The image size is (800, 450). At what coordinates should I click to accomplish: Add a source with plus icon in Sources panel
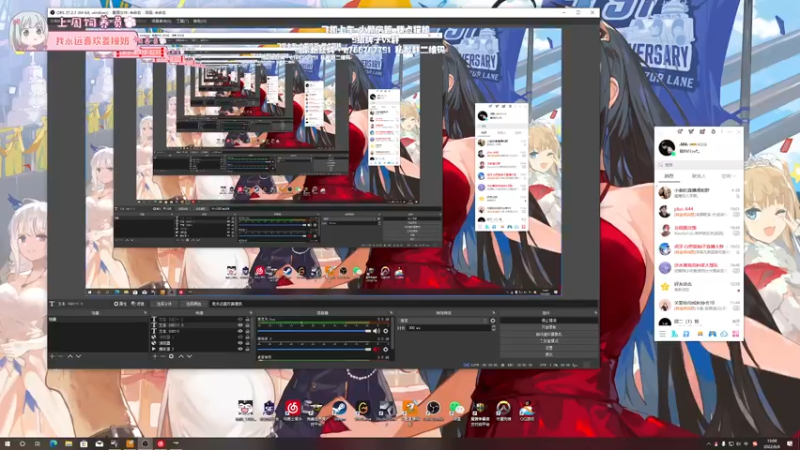155,356
